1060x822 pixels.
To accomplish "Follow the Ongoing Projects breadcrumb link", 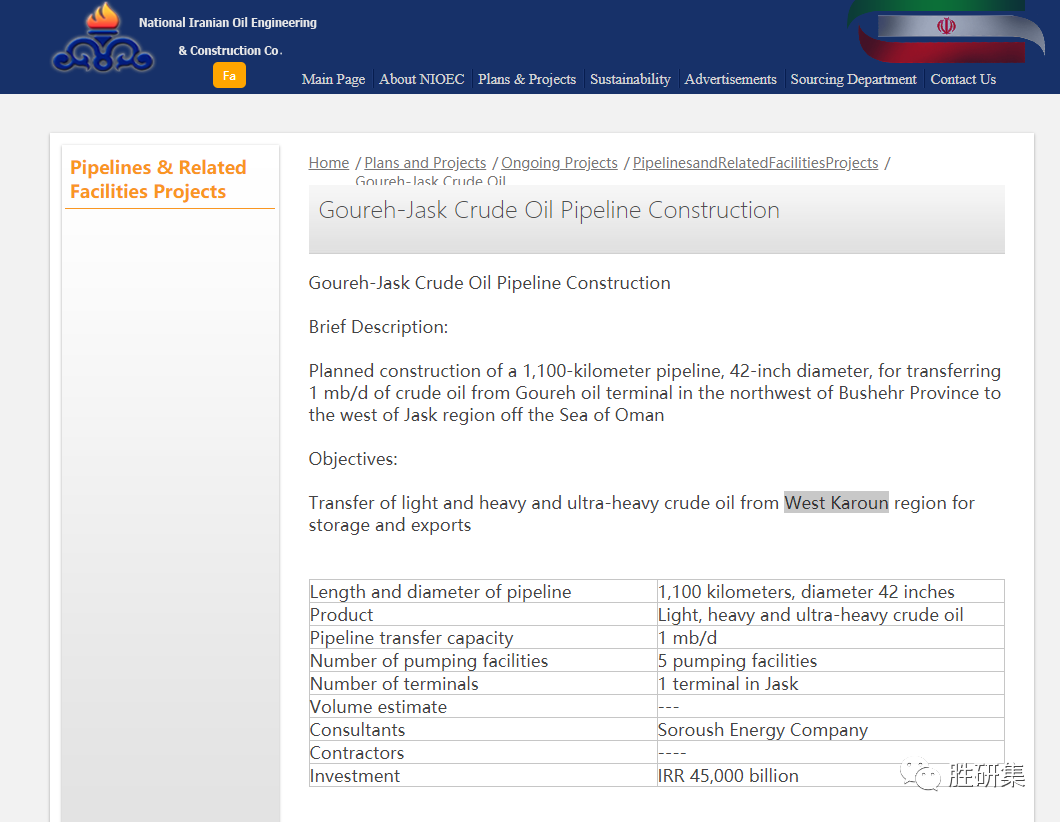I will (559, 163).
